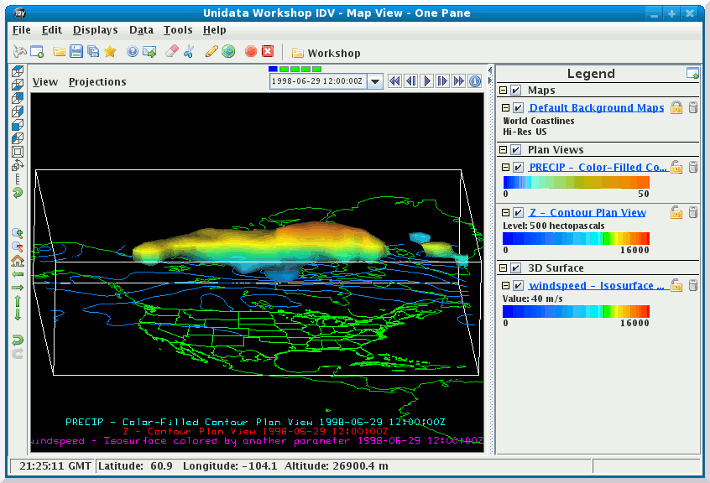Open the animation time dropdown
The image size is (710, 483).
[x=375, y=81]
